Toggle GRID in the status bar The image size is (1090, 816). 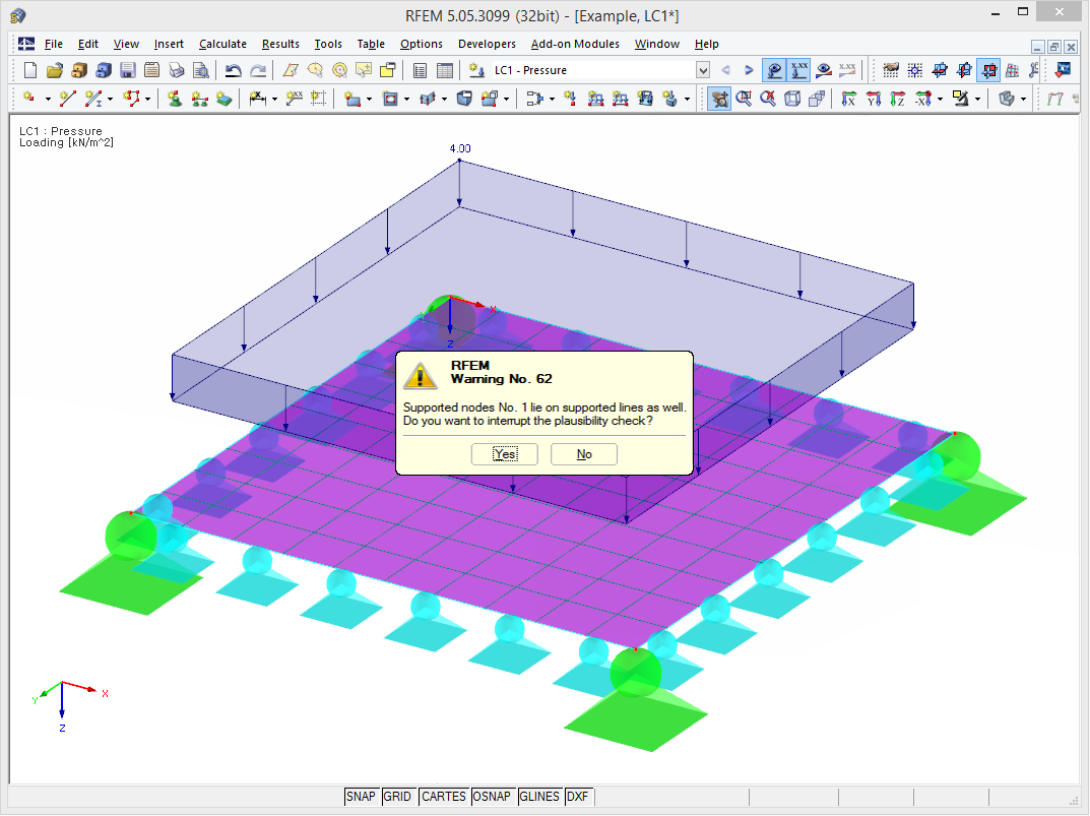point(398,797)
